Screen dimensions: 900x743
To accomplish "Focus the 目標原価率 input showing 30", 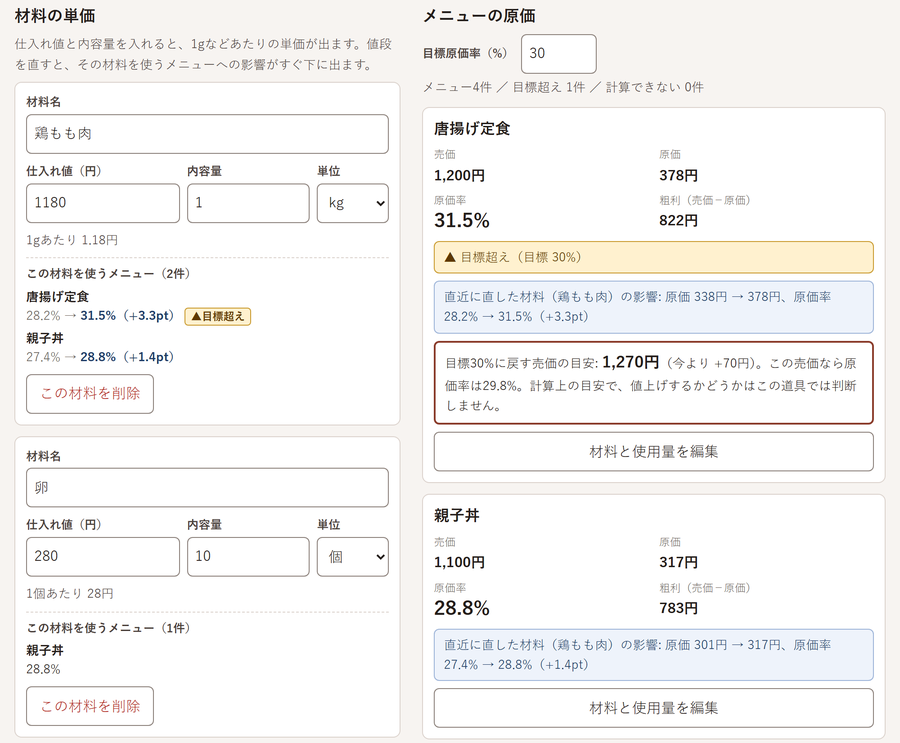I will [x=558, y=54].
